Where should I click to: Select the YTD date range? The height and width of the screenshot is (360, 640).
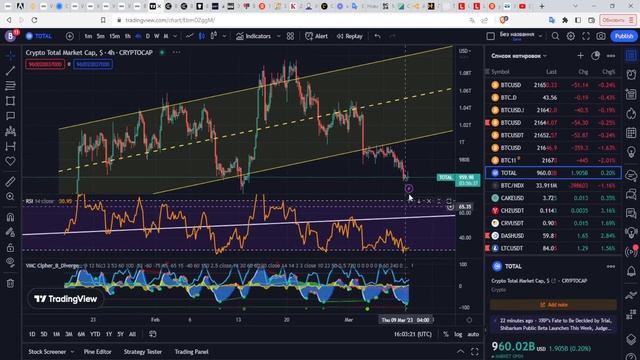point(95,334)
